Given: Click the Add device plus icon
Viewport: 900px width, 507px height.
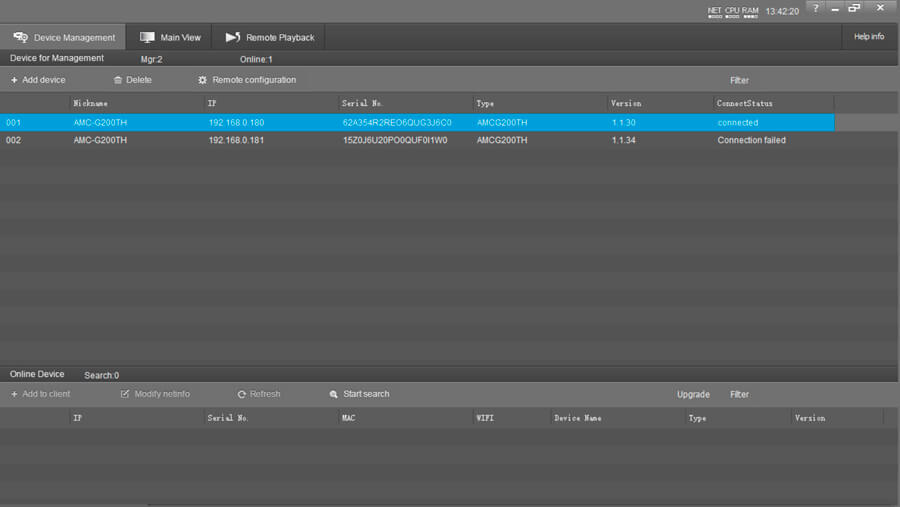Looking at the screenshot, I should [14, 80].
